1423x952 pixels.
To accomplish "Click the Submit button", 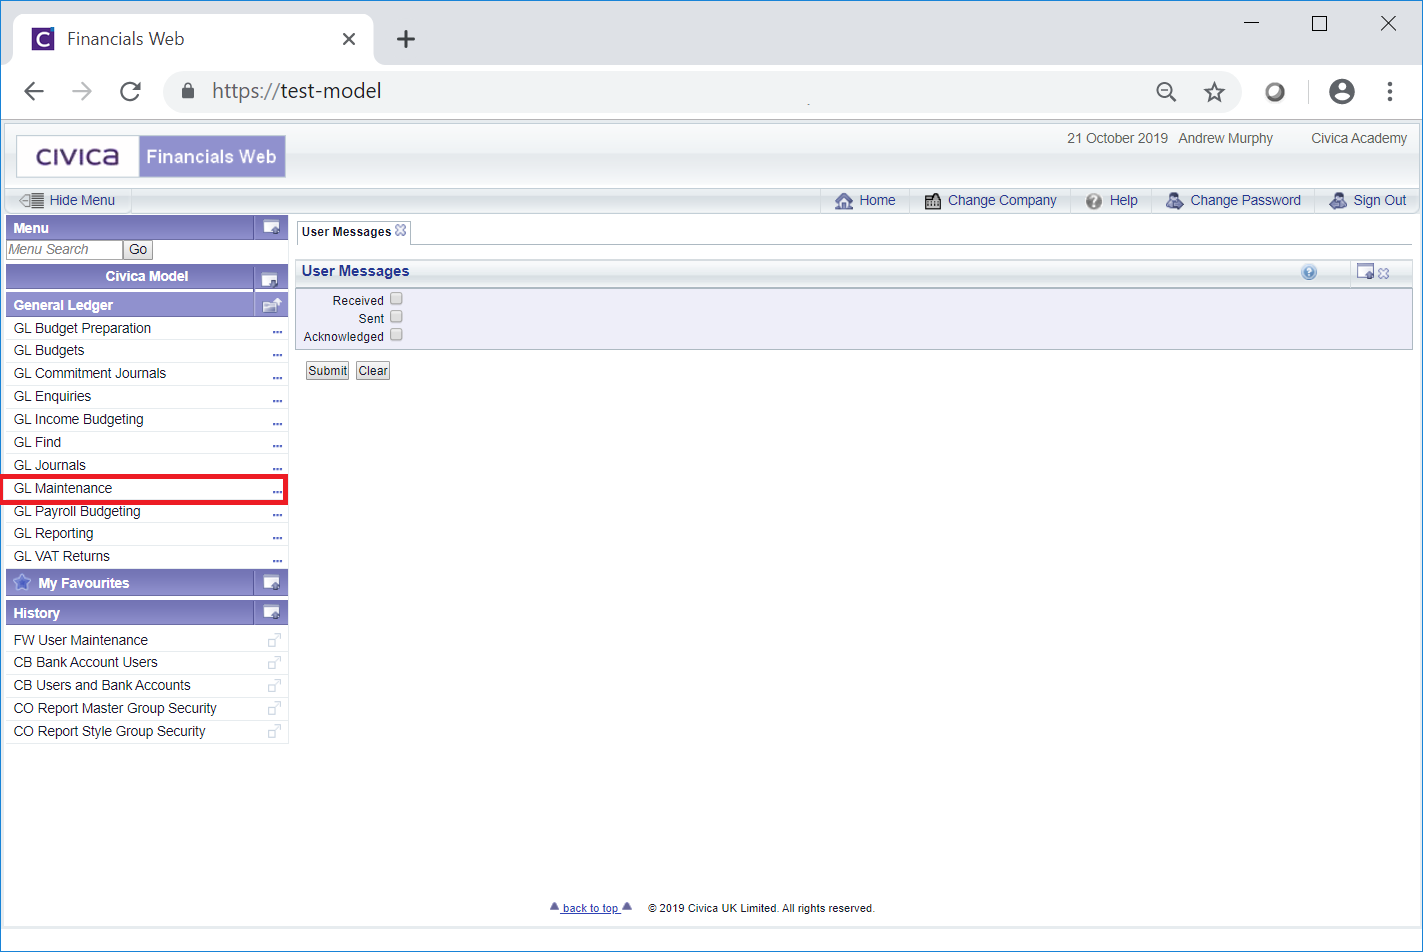I will click(x=327, y=371).
